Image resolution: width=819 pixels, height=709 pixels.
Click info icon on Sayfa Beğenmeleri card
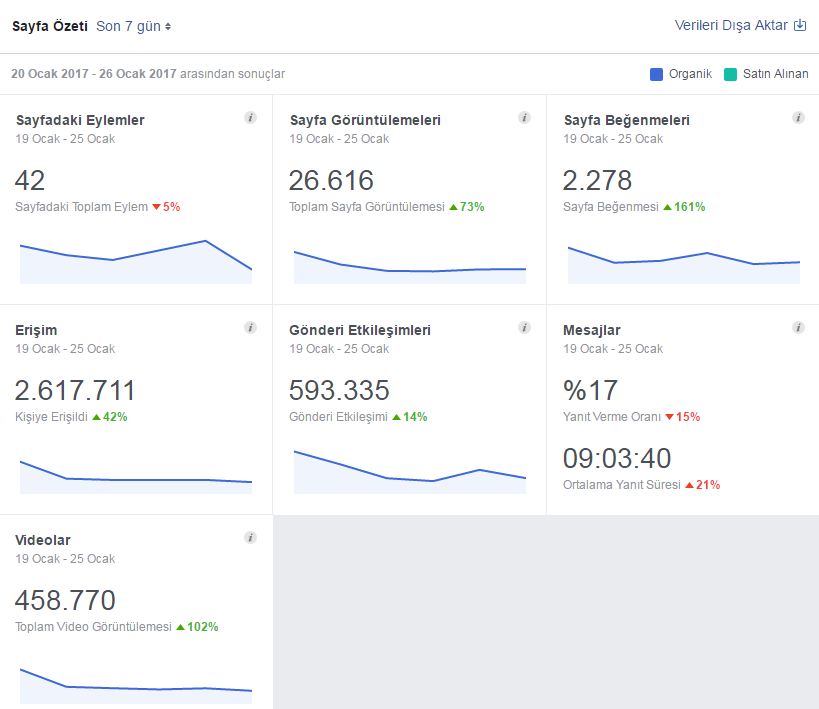coord(798,118)
